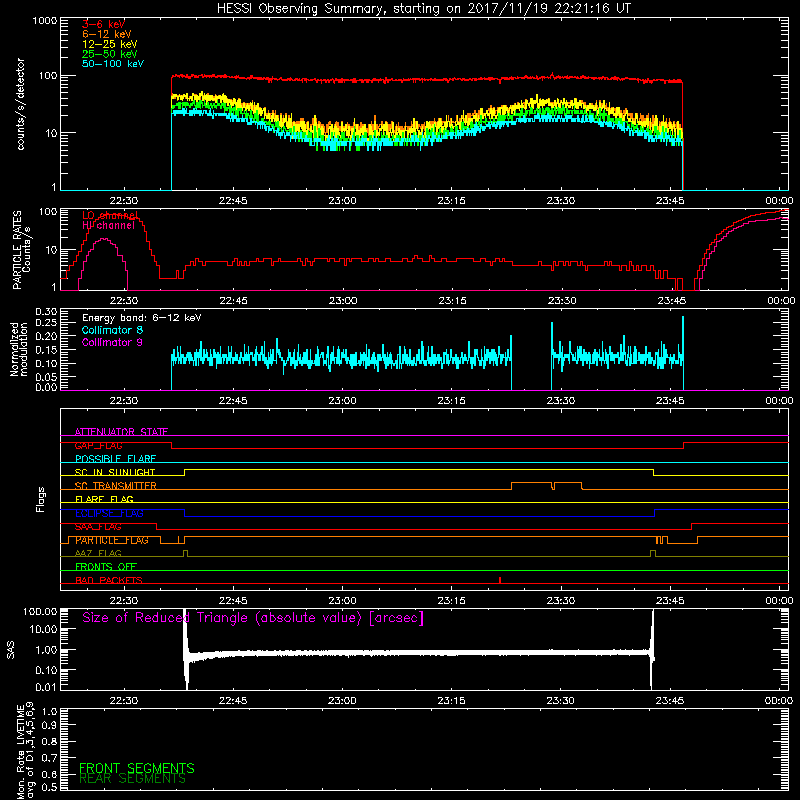Click the 1000 y-axis label of counts plot
This screenshot has width=800, height=800.
point(44,21)
